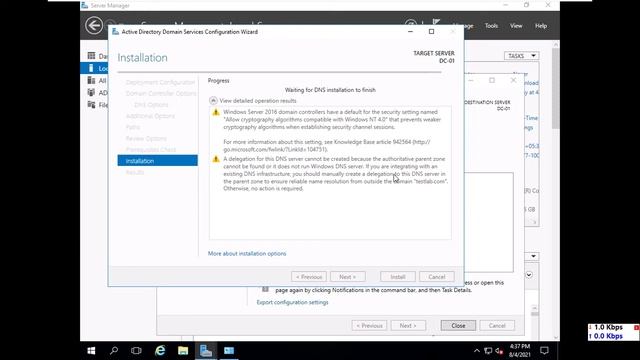This screenshot has height=360, width=640.
Task: Launch Internet Explorer from taskbar
Action: pos(160,351)
